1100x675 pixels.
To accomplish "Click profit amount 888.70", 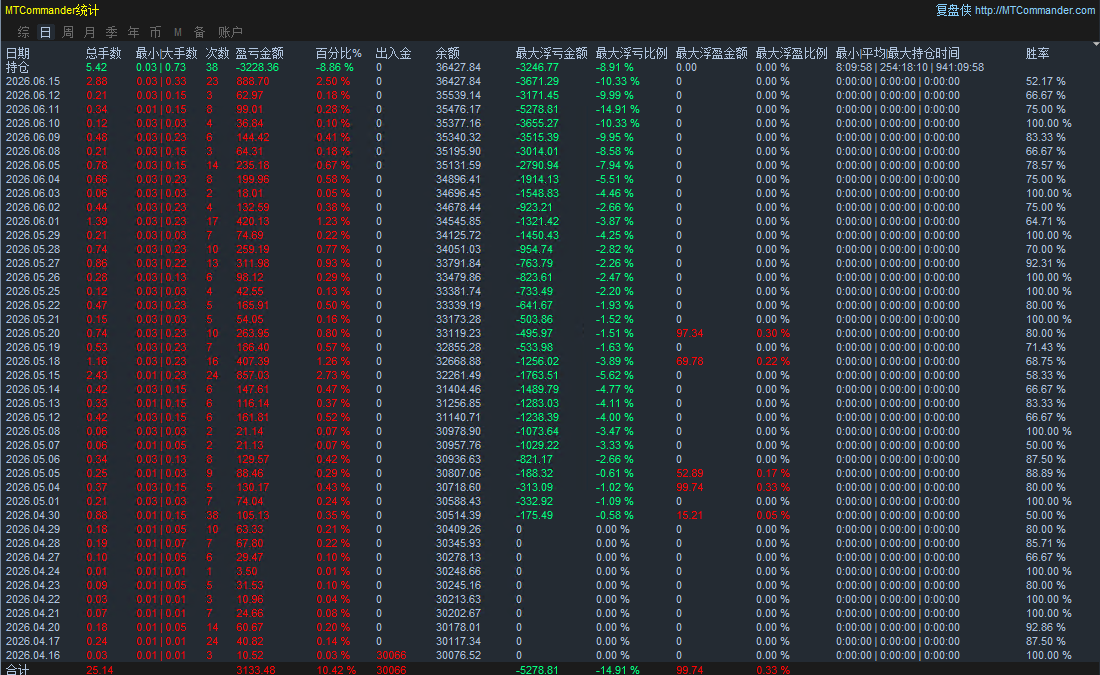I will coord(253,81).
